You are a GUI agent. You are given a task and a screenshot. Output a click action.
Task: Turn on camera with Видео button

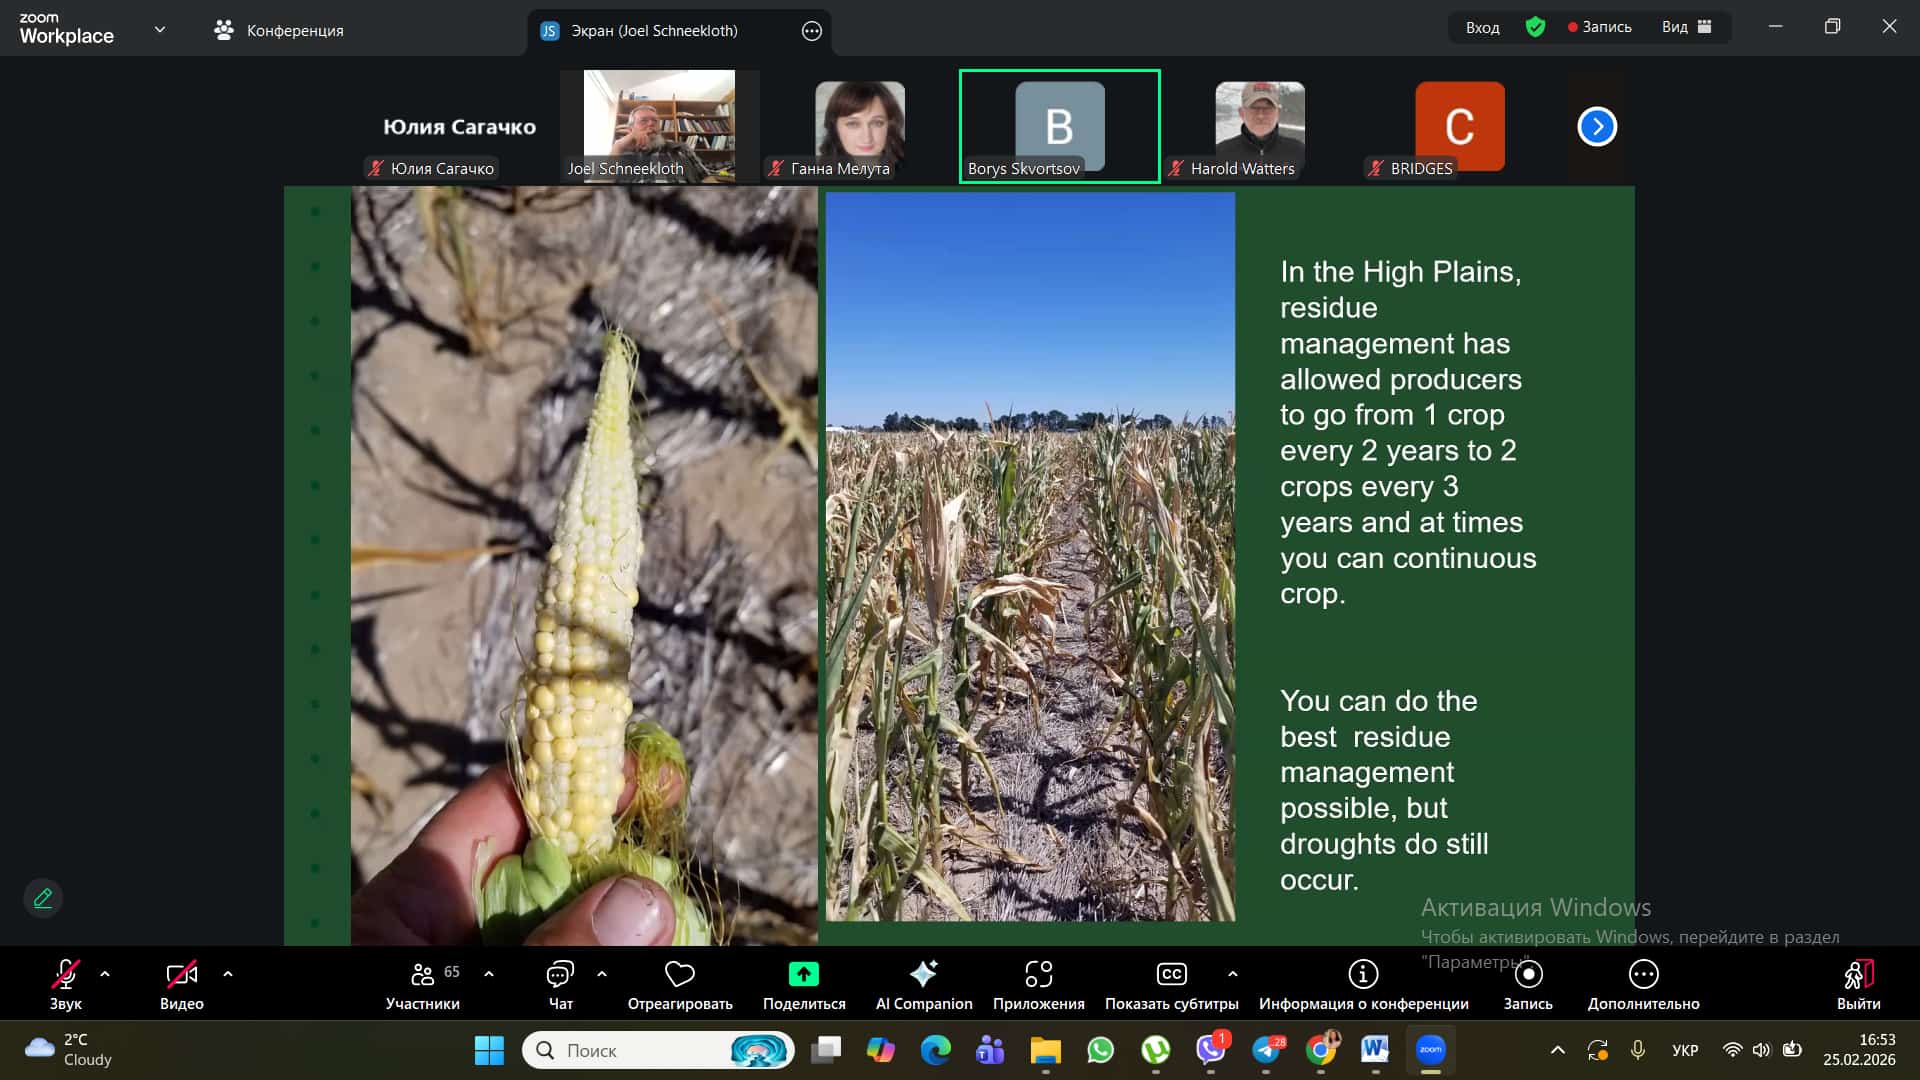(181, 975)
